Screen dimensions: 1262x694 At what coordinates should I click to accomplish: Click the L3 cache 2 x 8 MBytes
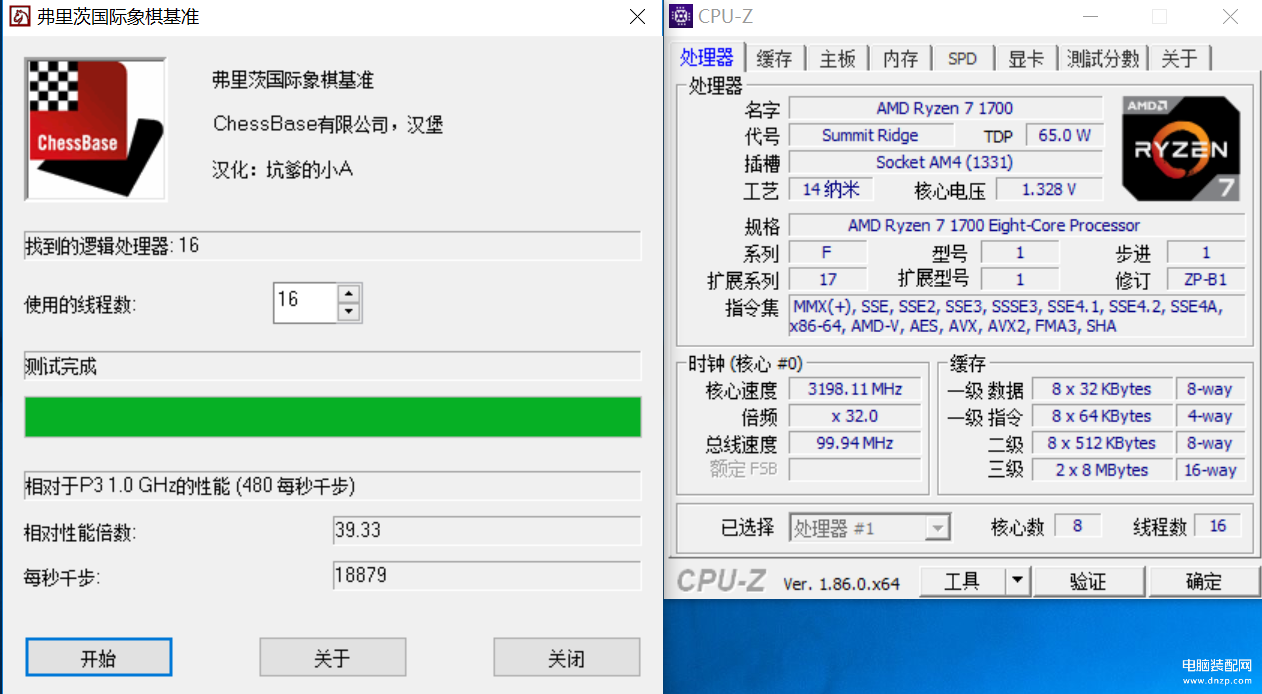click(x=1101, y=470)
